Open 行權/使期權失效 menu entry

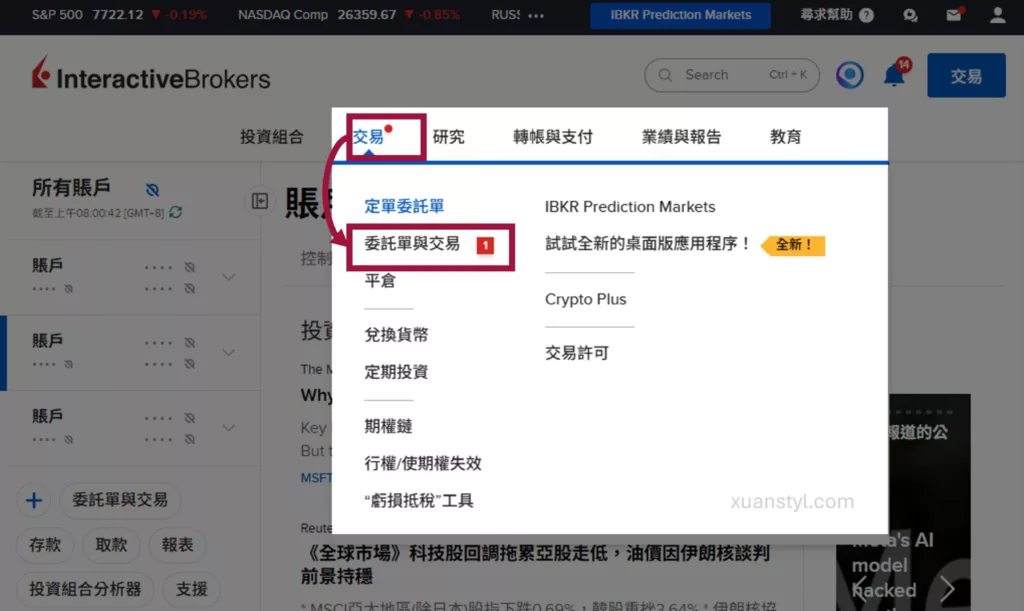423,463
